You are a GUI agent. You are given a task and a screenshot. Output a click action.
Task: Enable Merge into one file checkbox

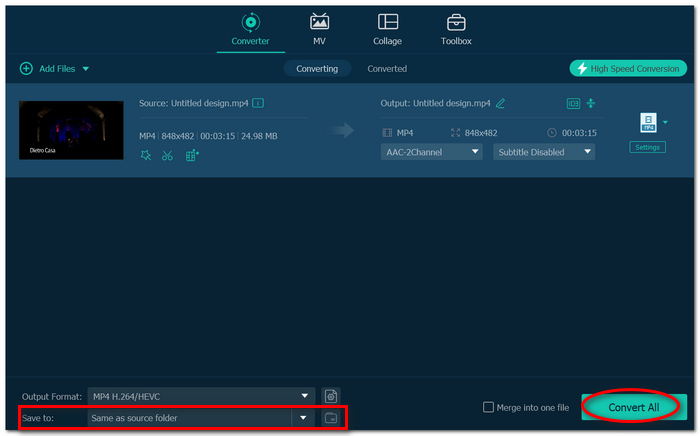(x=488, y=407)
